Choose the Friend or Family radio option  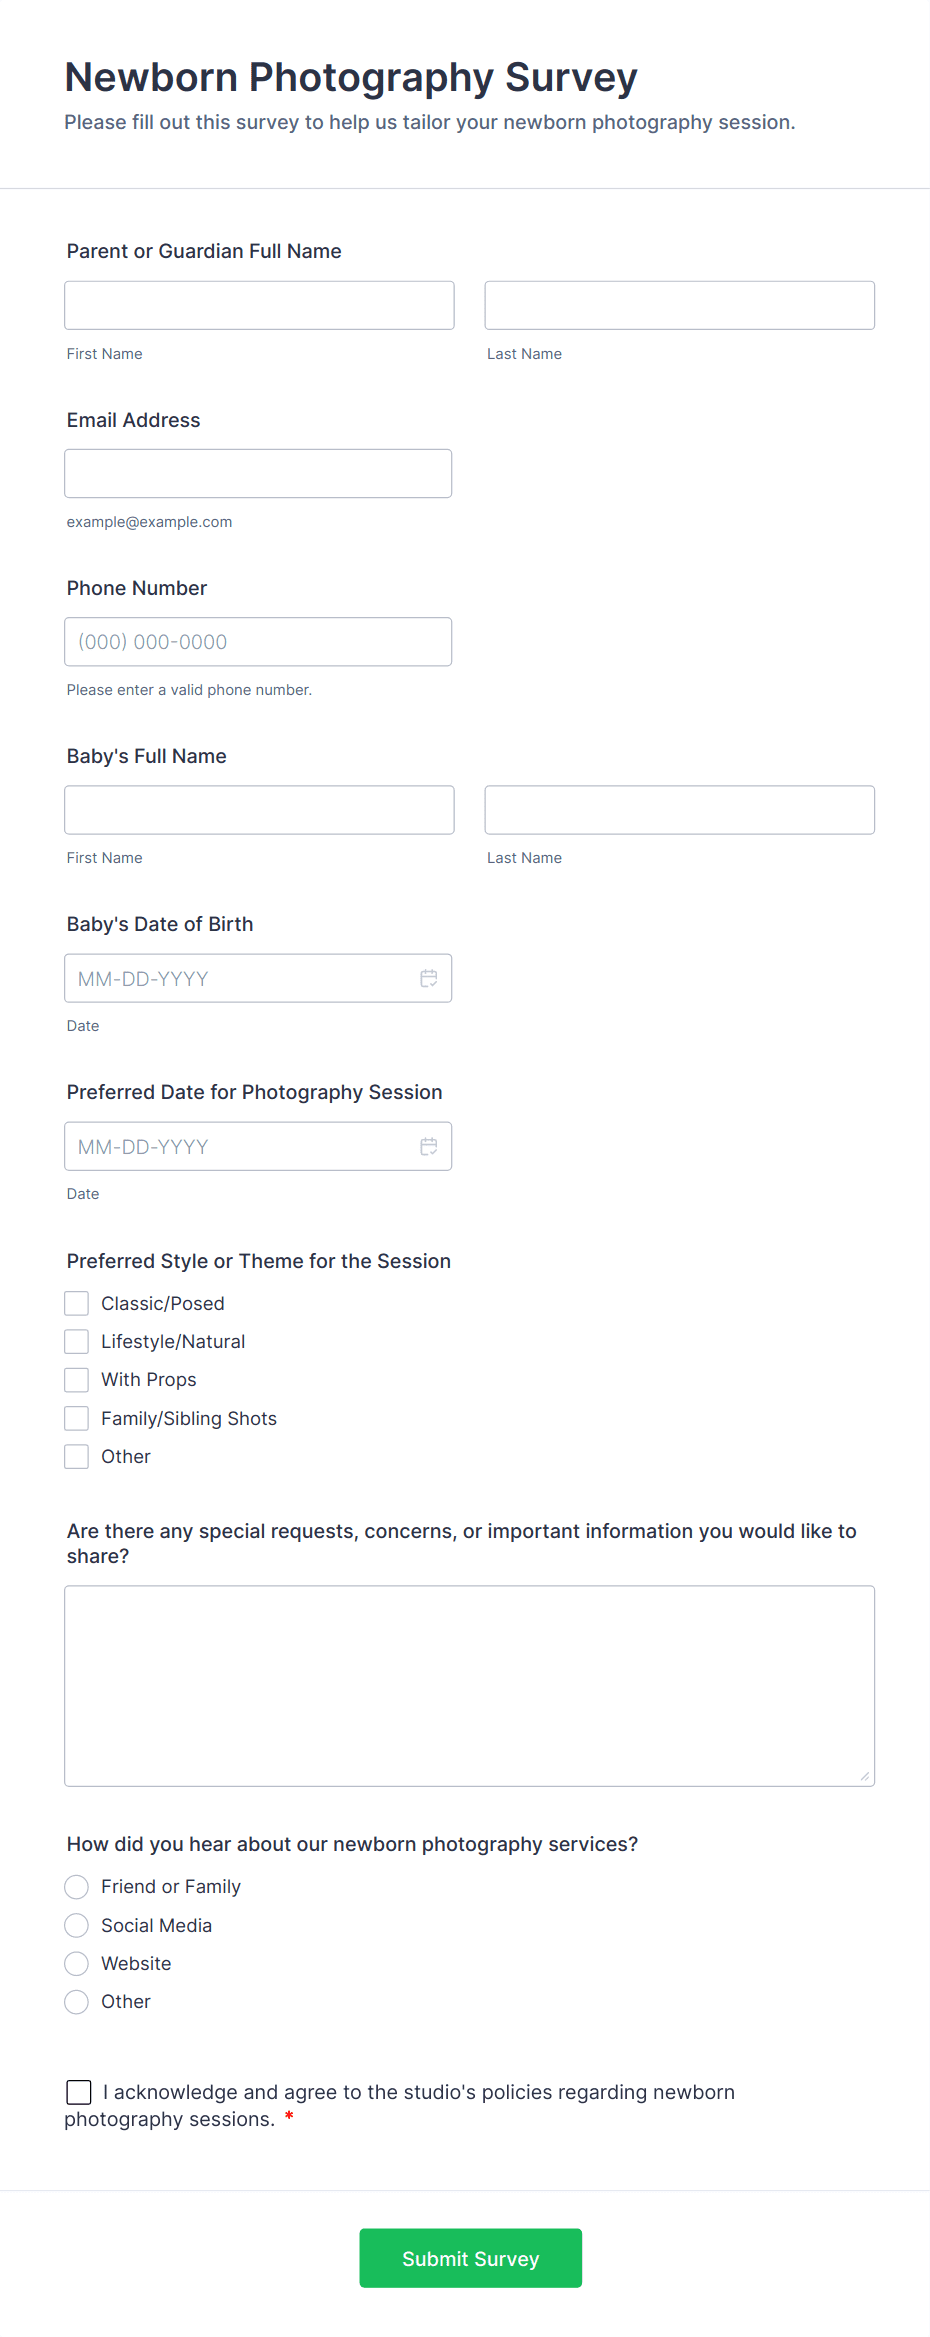coord(77,1887)
